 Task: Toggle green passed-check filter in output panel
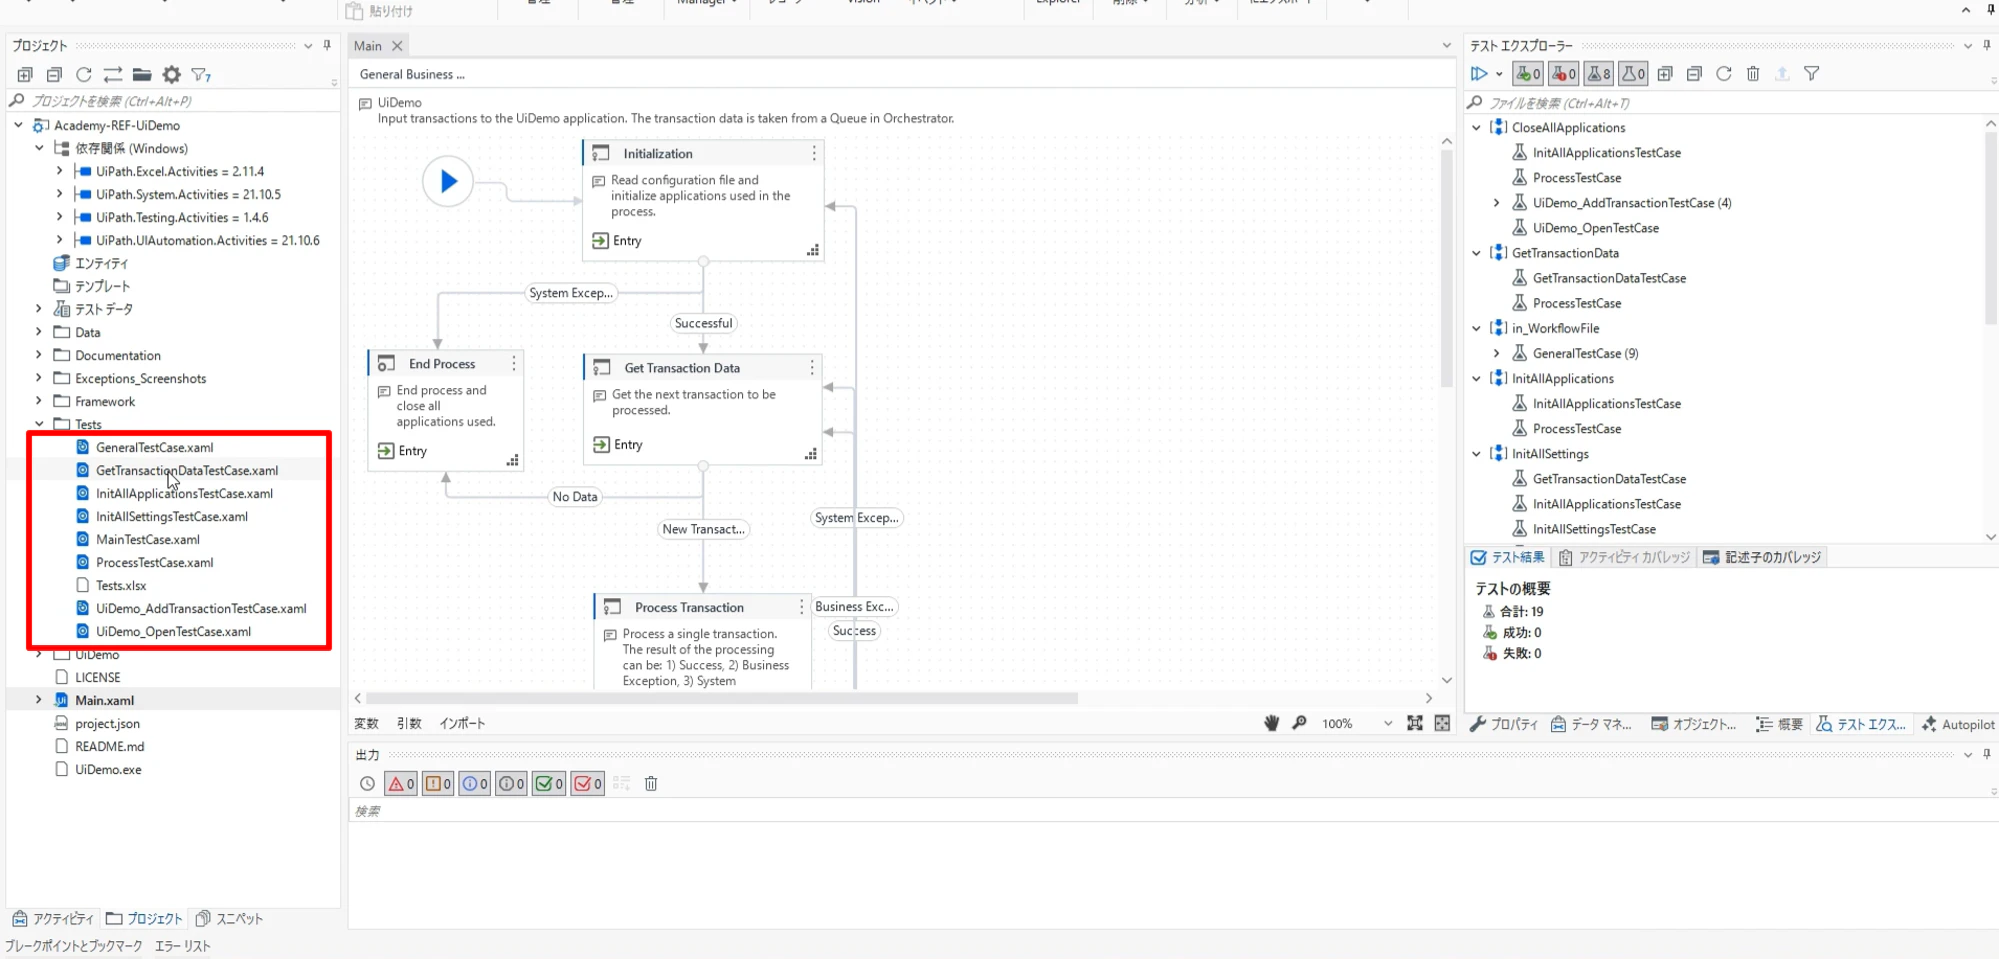[549, 784]
